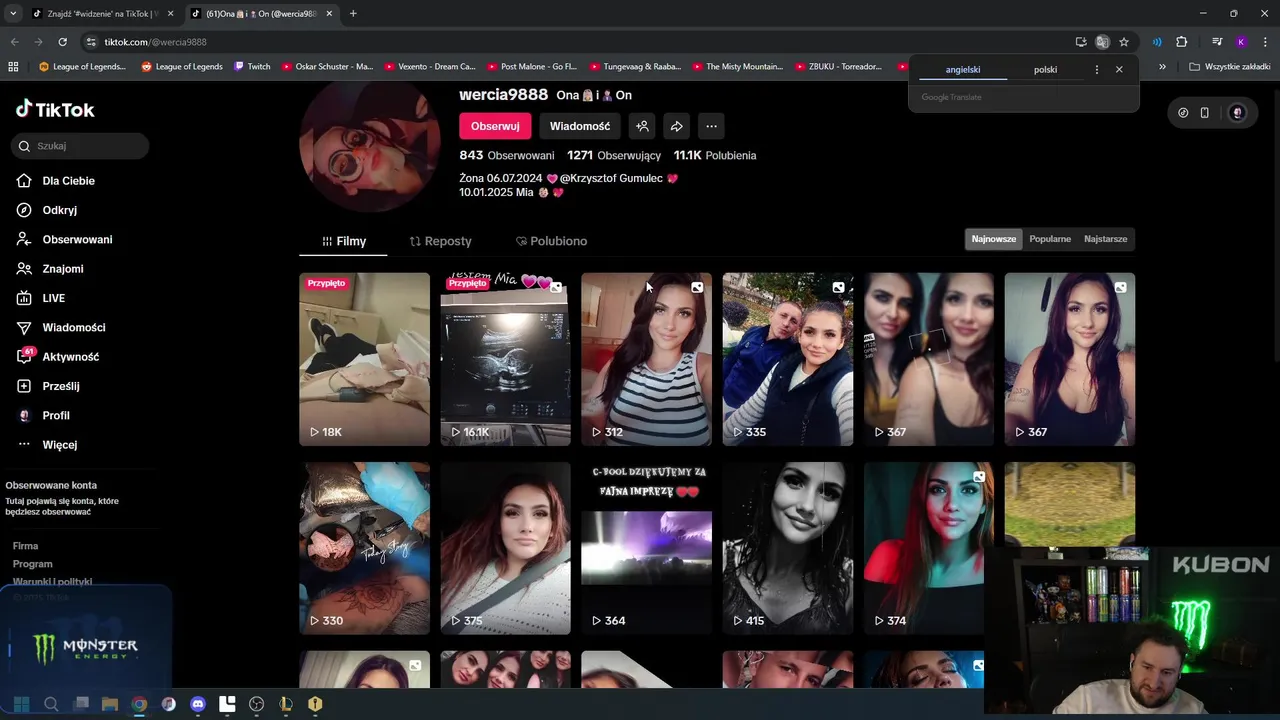Click the browser address bar
The height and width of the screenshot is (720, 1280).
580,42
